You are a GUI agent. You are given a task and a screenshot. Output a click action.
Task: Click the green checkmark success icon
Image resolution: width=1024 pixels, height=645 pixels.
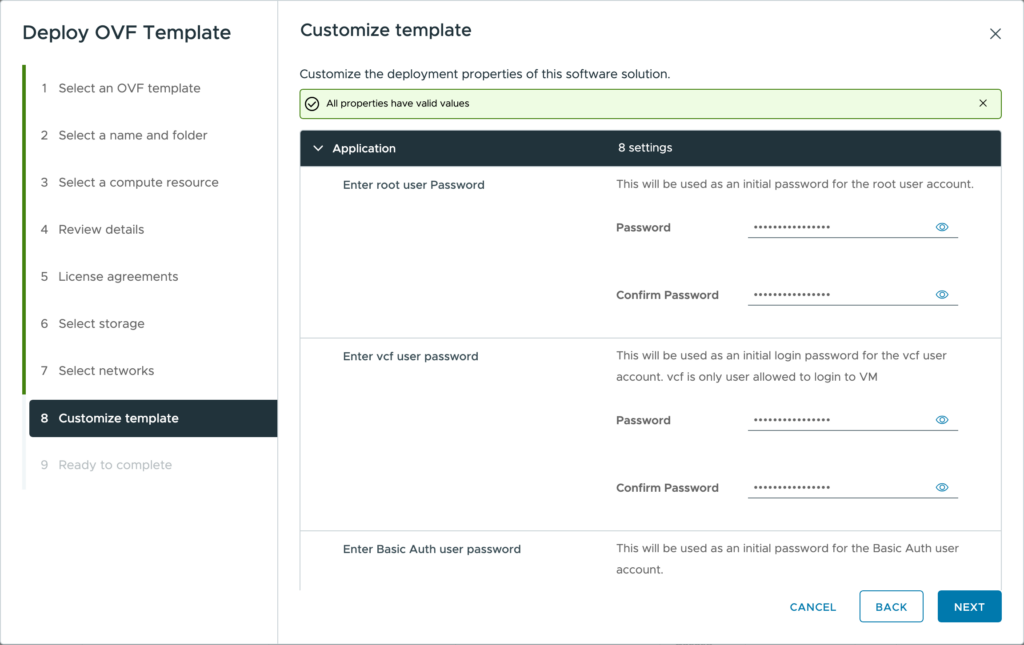point(312,104)
